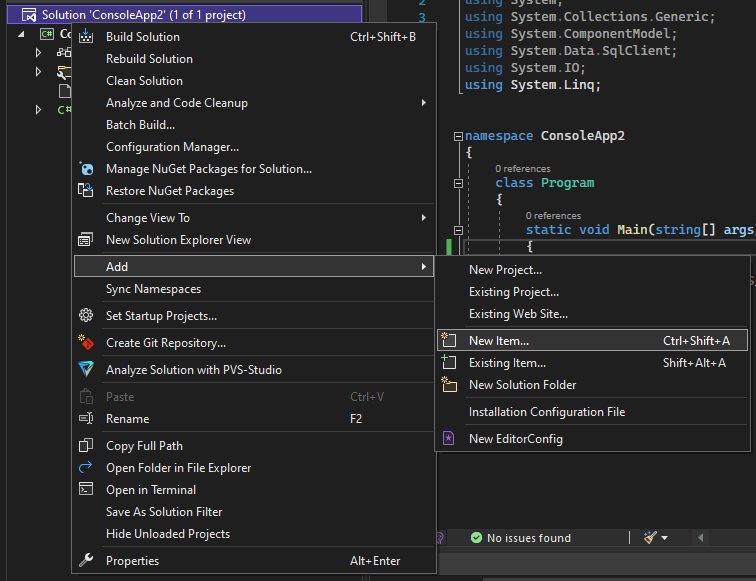Select the Solution 'ConsoleApp2' root node
The width and height of the screenshot is (756, 581).
click(x=143, y=15)
